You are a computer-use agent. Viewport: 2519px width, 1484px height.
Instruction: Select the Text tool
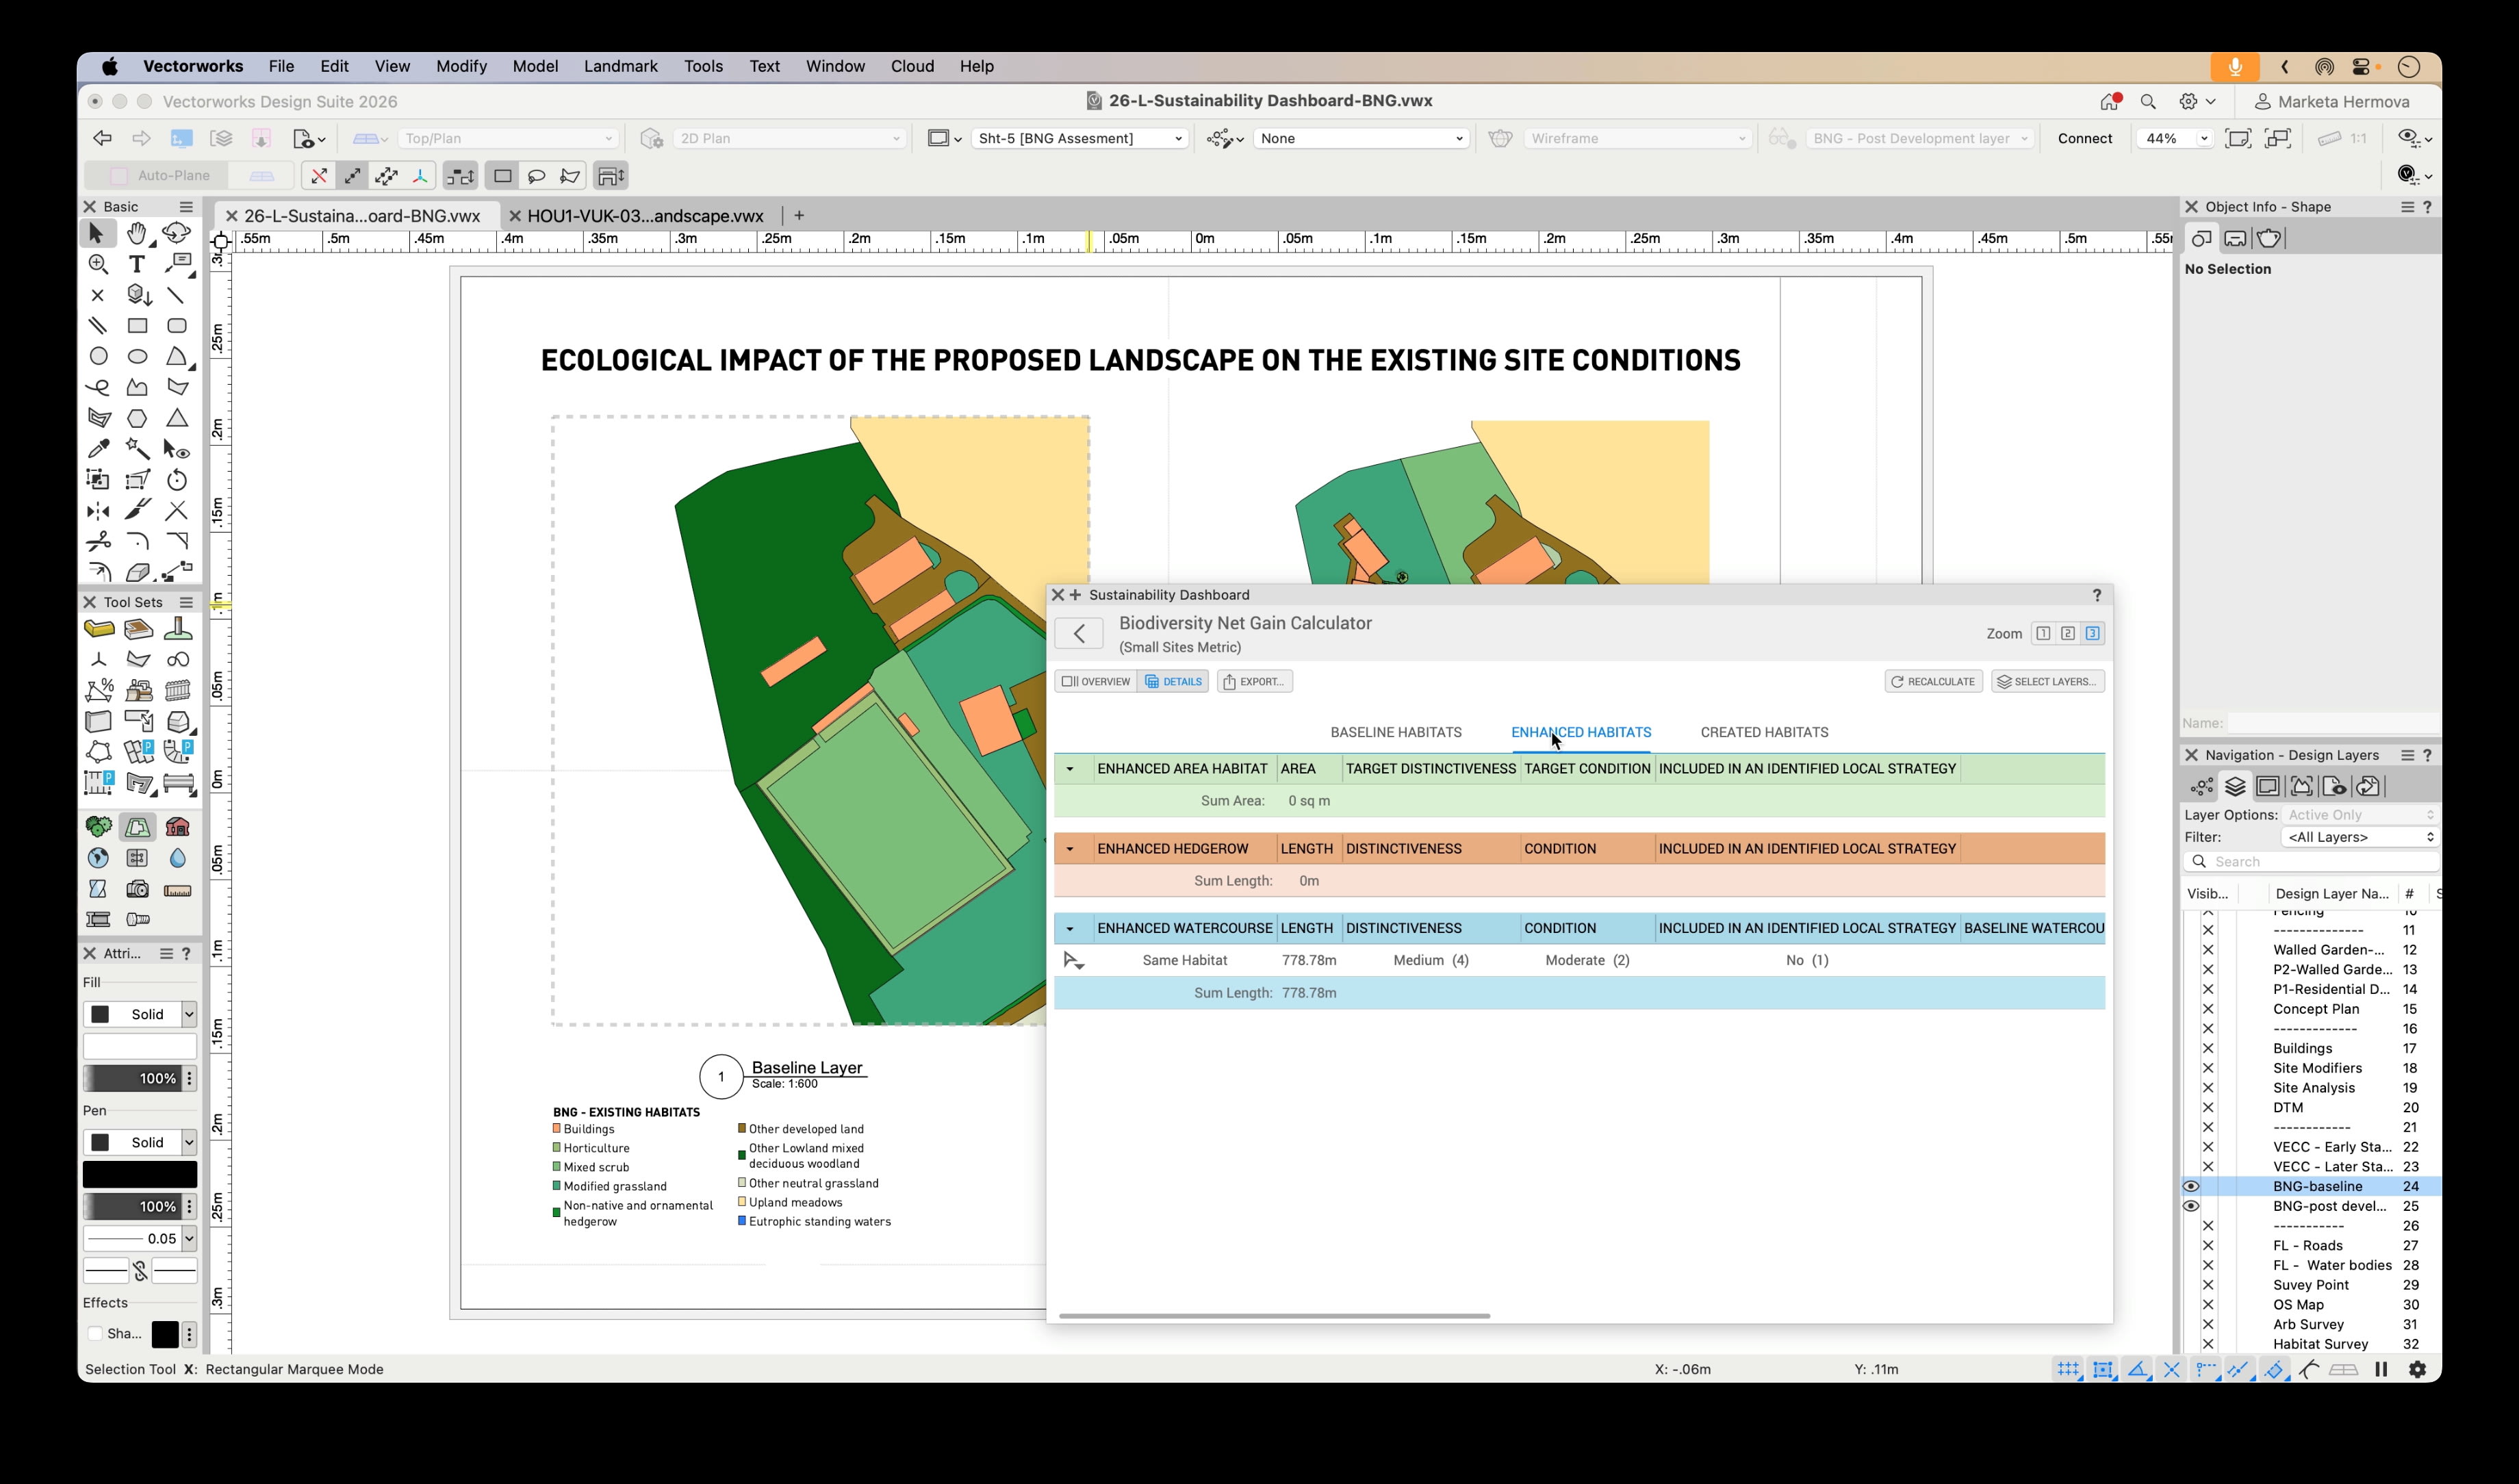tap(137, 264)
